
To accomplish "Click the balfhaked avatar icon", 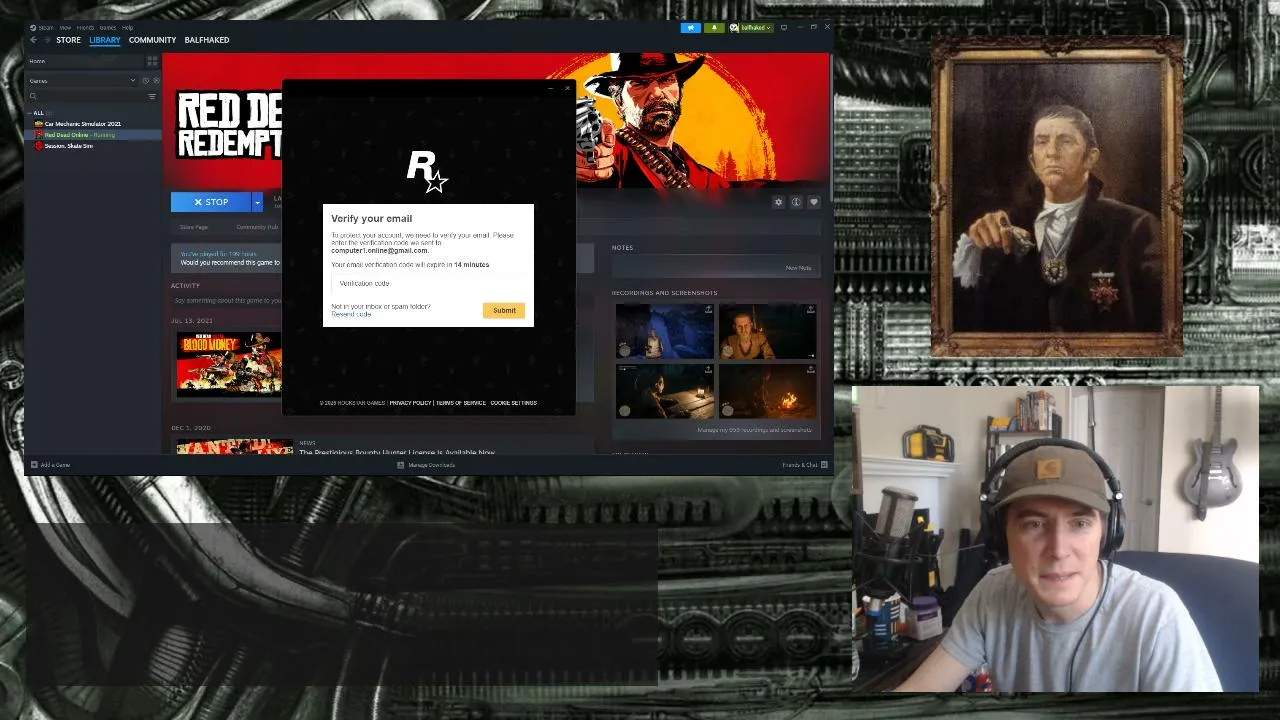I will tap(735, 27).
